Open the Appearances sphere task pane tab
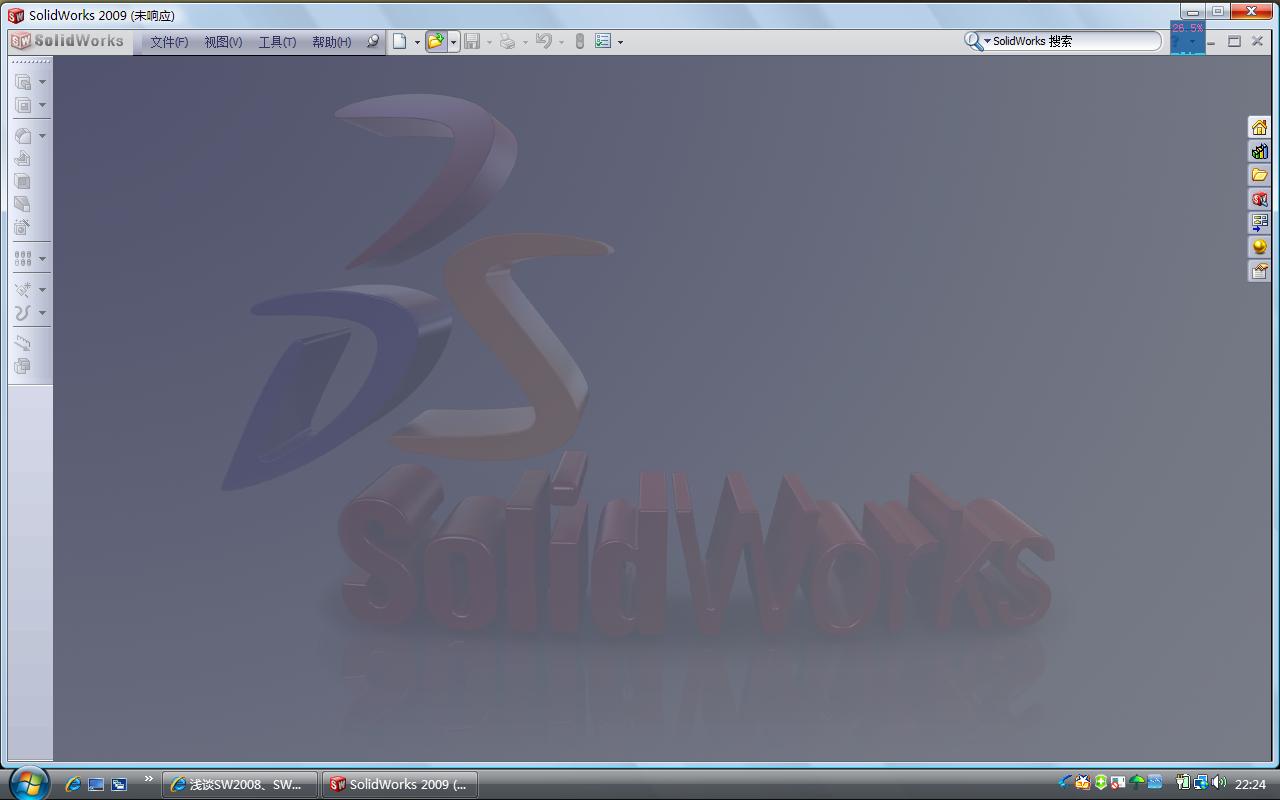Screen dimensions: 1280x800 [x=1259, y=246]
